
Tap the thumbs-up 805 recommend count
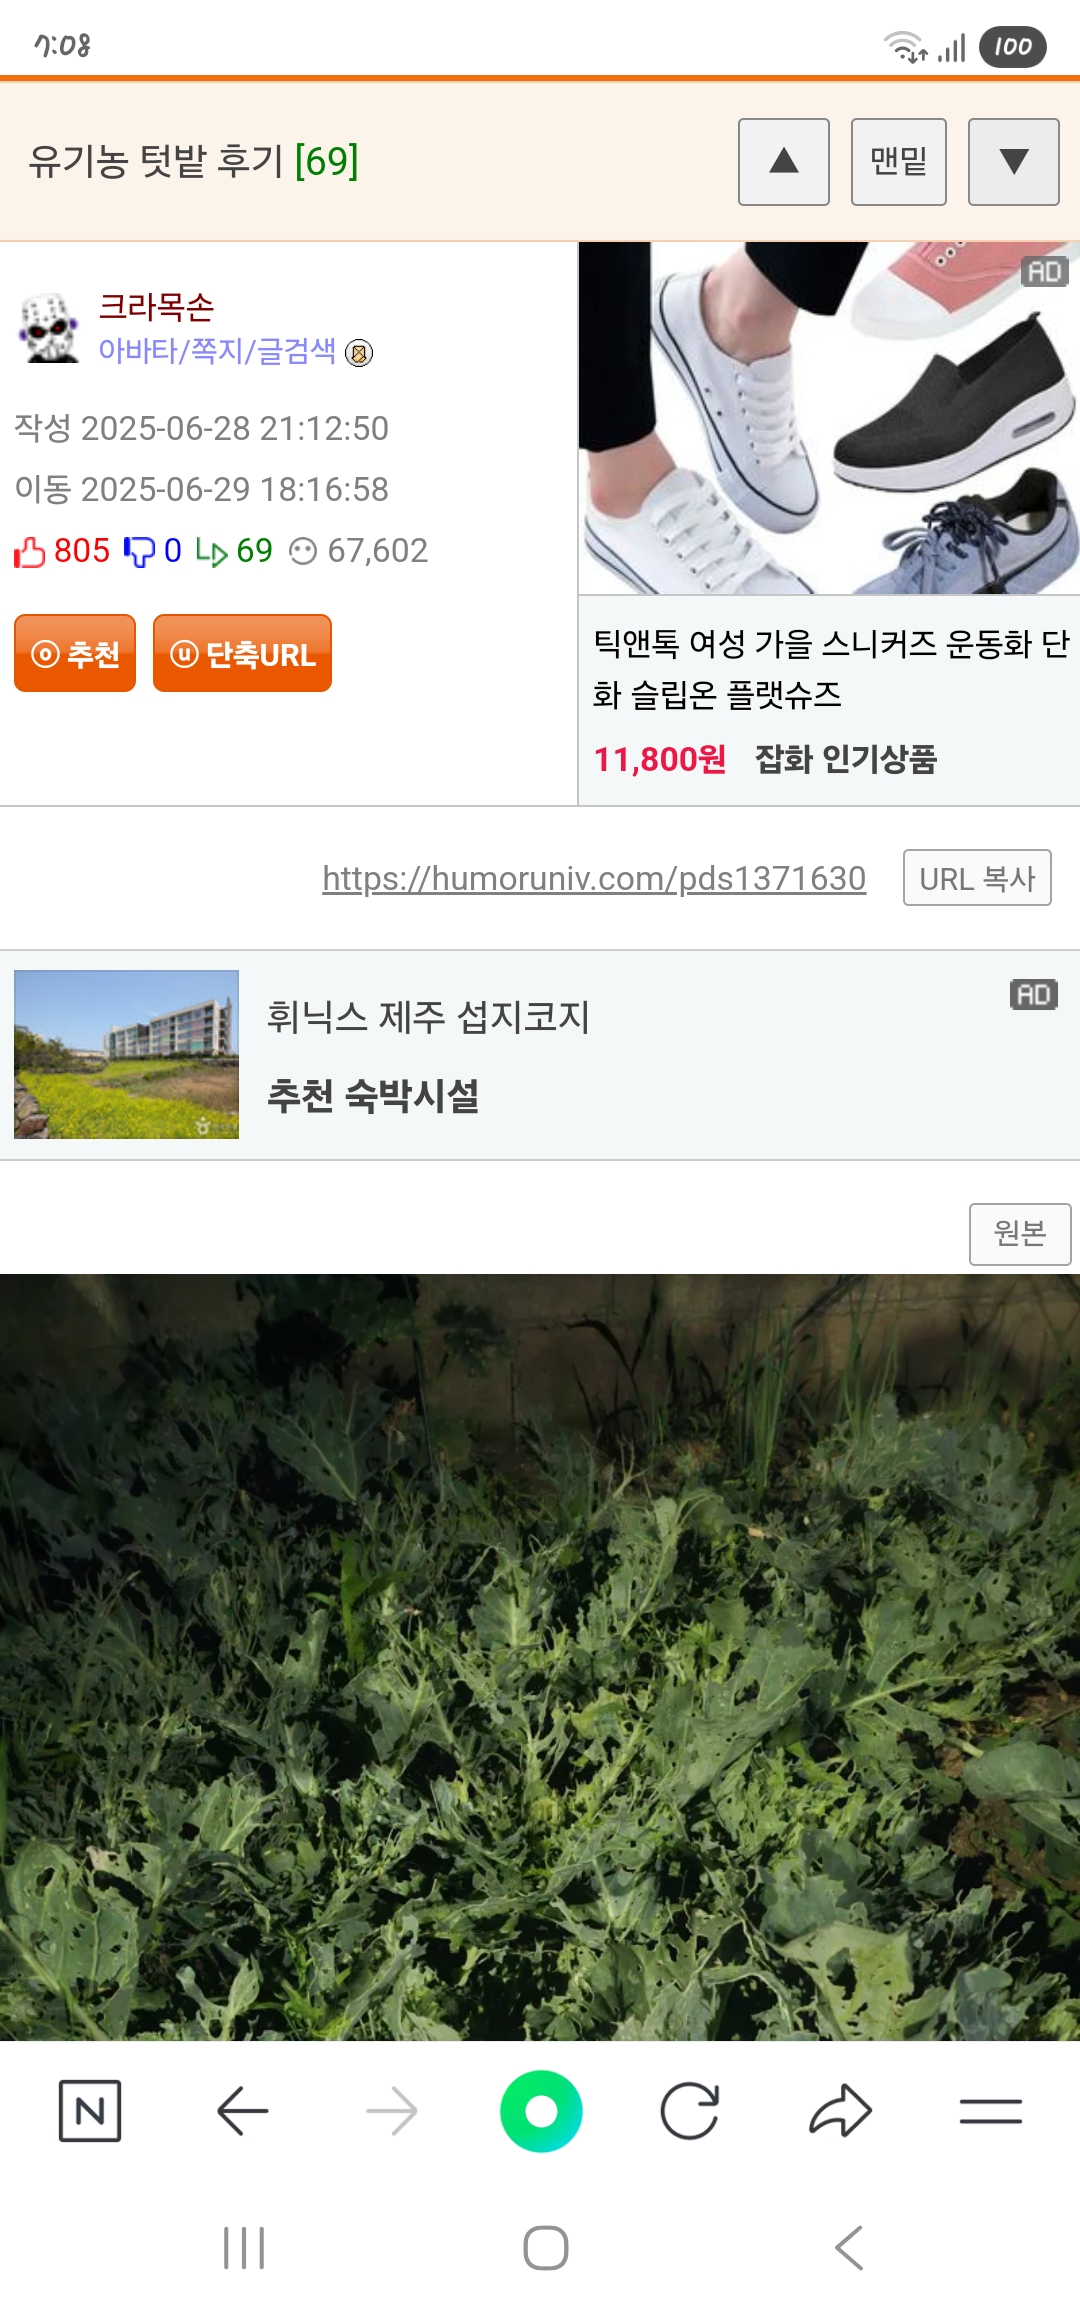pyautogui.click(x=62, y=551)
